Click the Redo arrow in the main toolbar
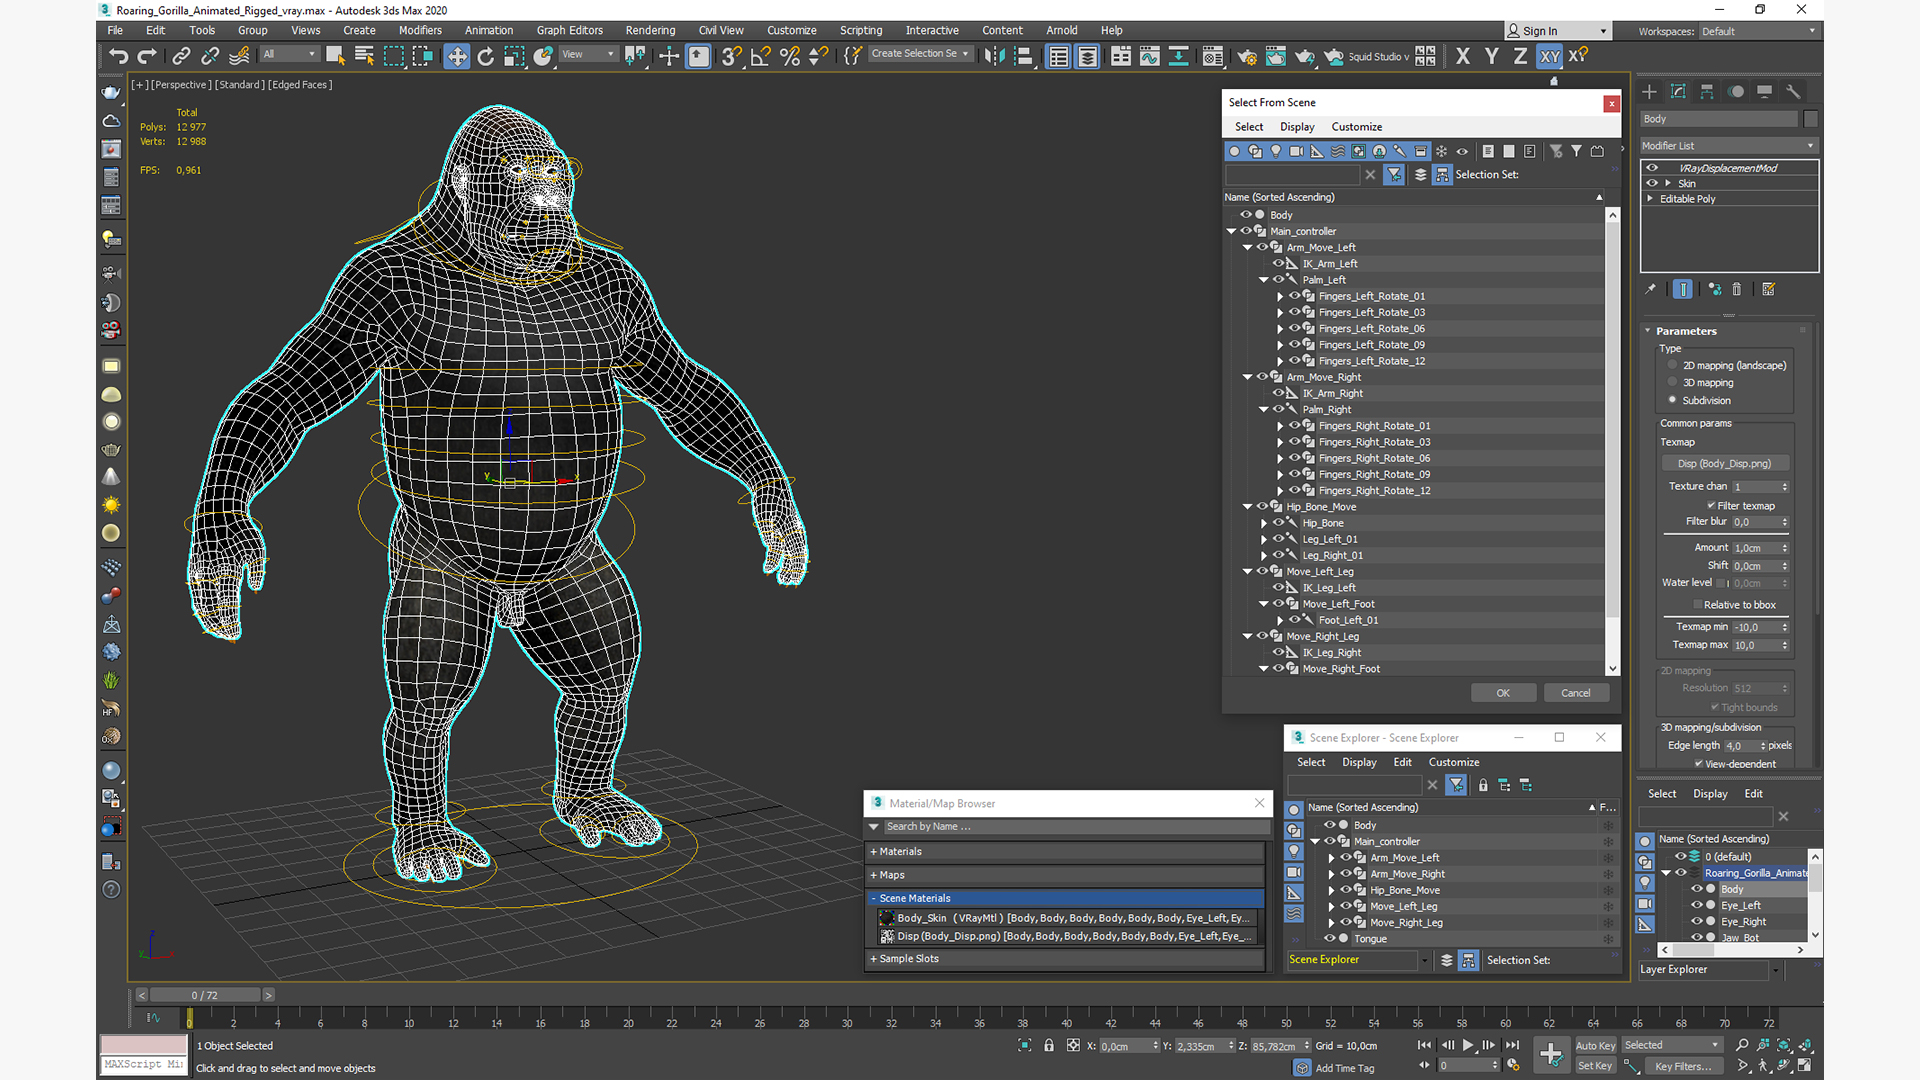Viewport: 1920px width, 1080px height. [147, 56]
